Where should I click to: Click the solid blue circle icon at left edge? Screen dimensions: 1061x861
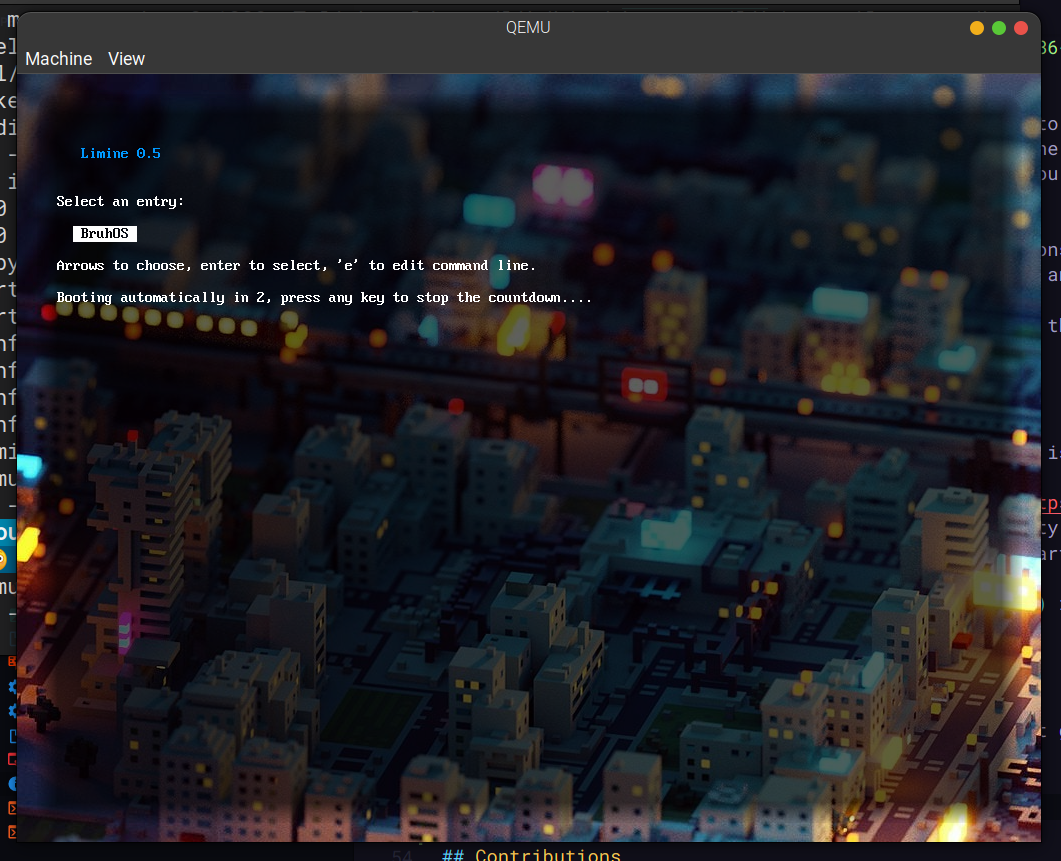pyautogui.click(x=11, y=782)
